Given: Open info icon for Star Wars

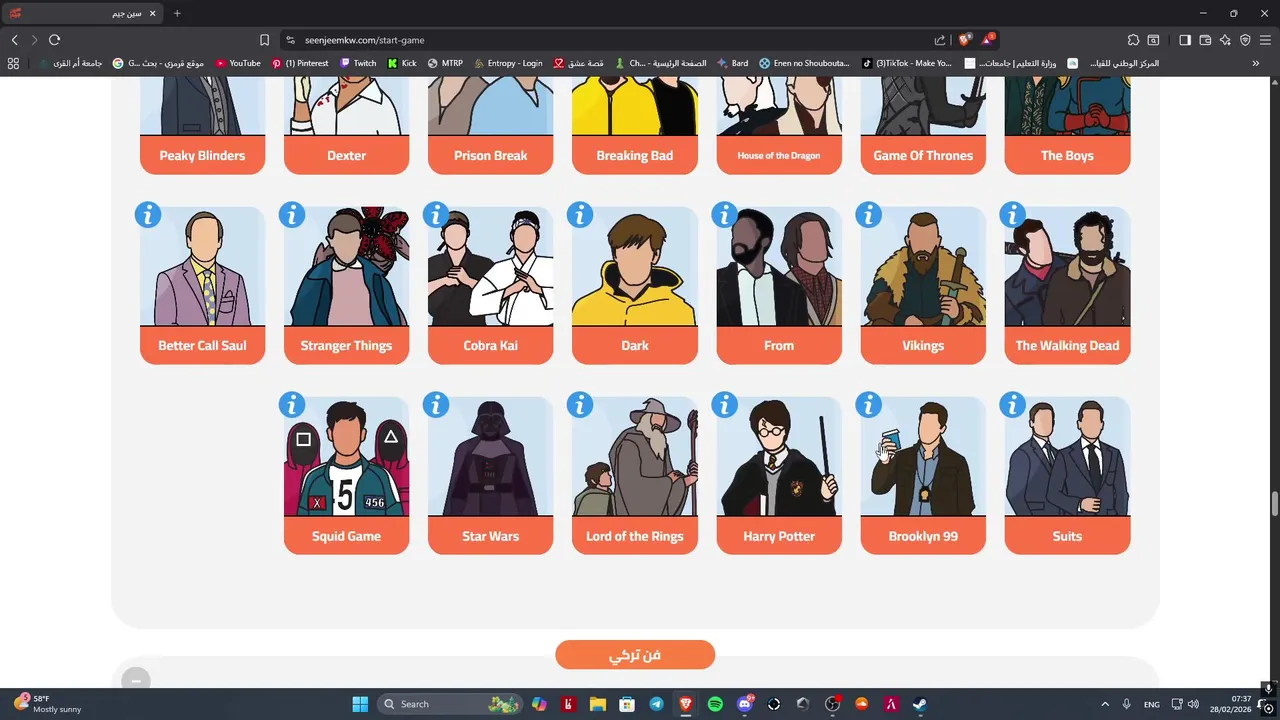Looking at the screenshot, I should [435, 405].
